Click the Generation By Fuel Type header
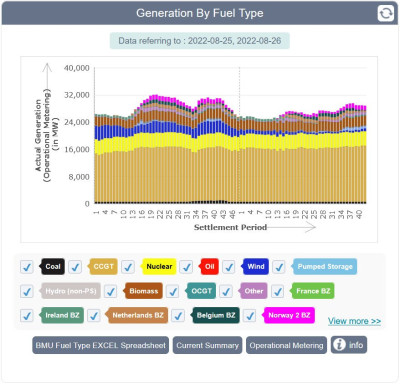 click(x=200, y=13)
